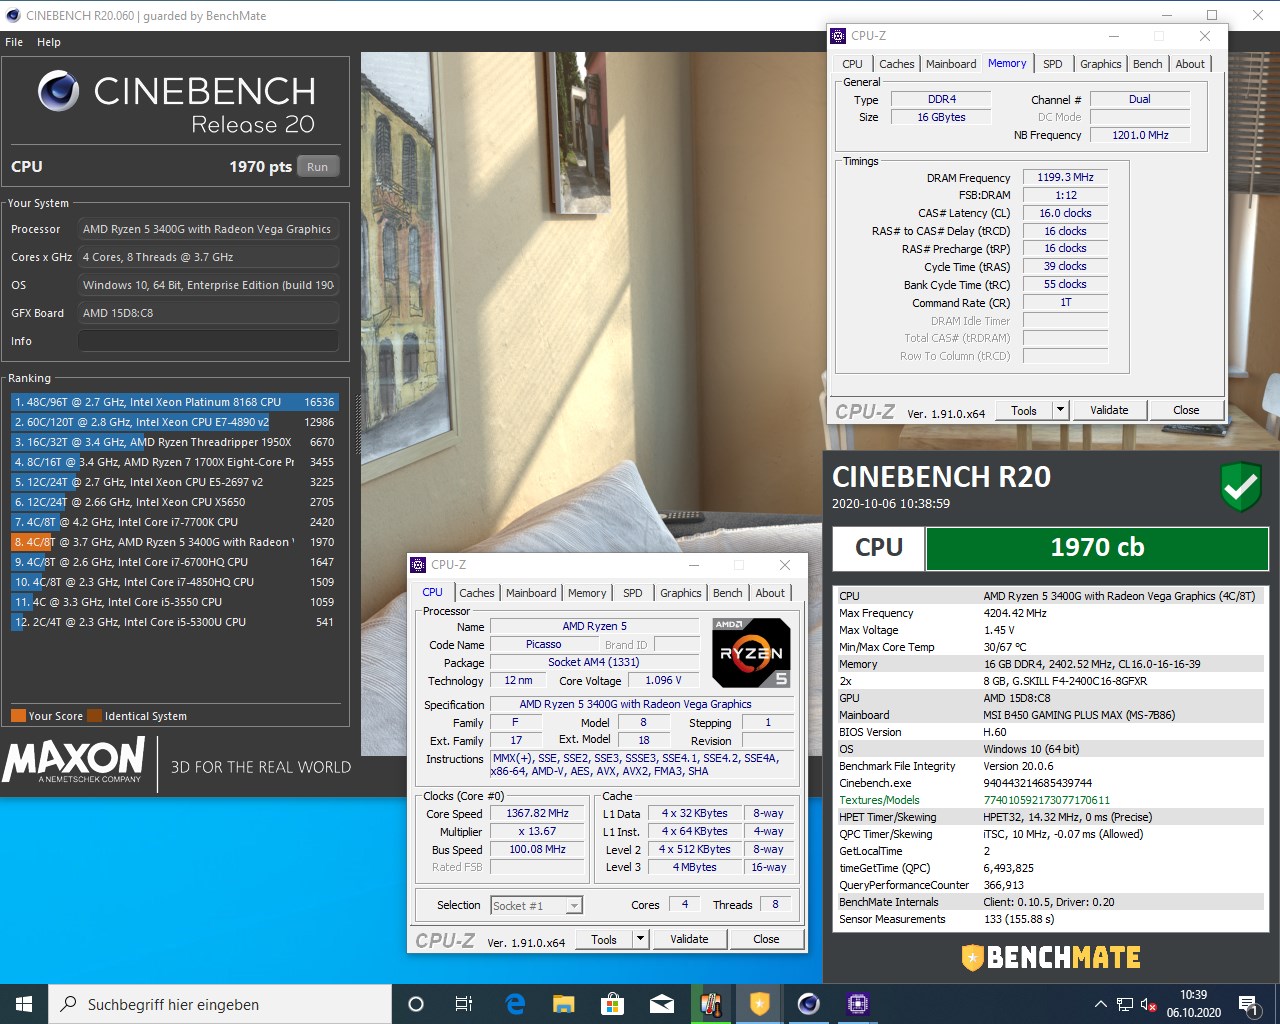Run the CPU benchmark
Viewport: 1280px width, 1024px height.
pyautogui.click(x=318, y=167)
